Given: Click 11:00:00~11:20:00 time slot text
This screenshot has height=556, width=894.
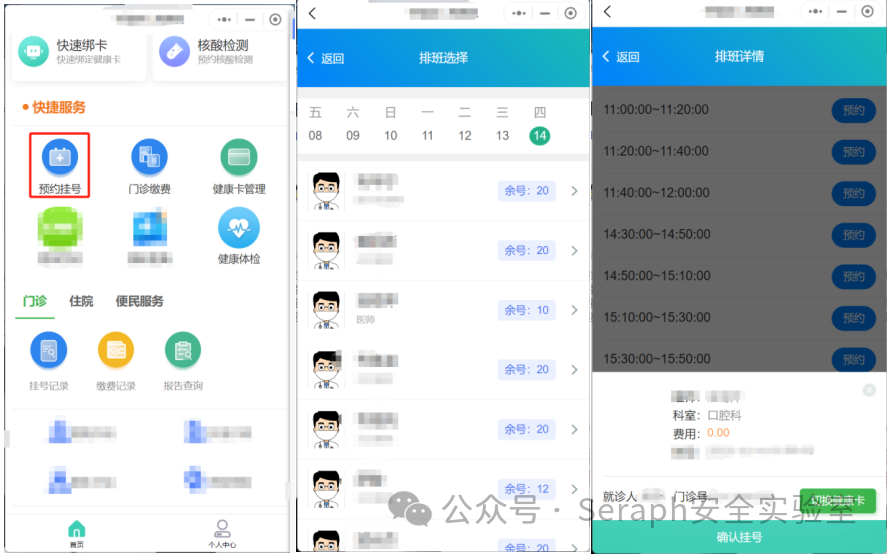Looking at the screenshot, I should [656, 109].
